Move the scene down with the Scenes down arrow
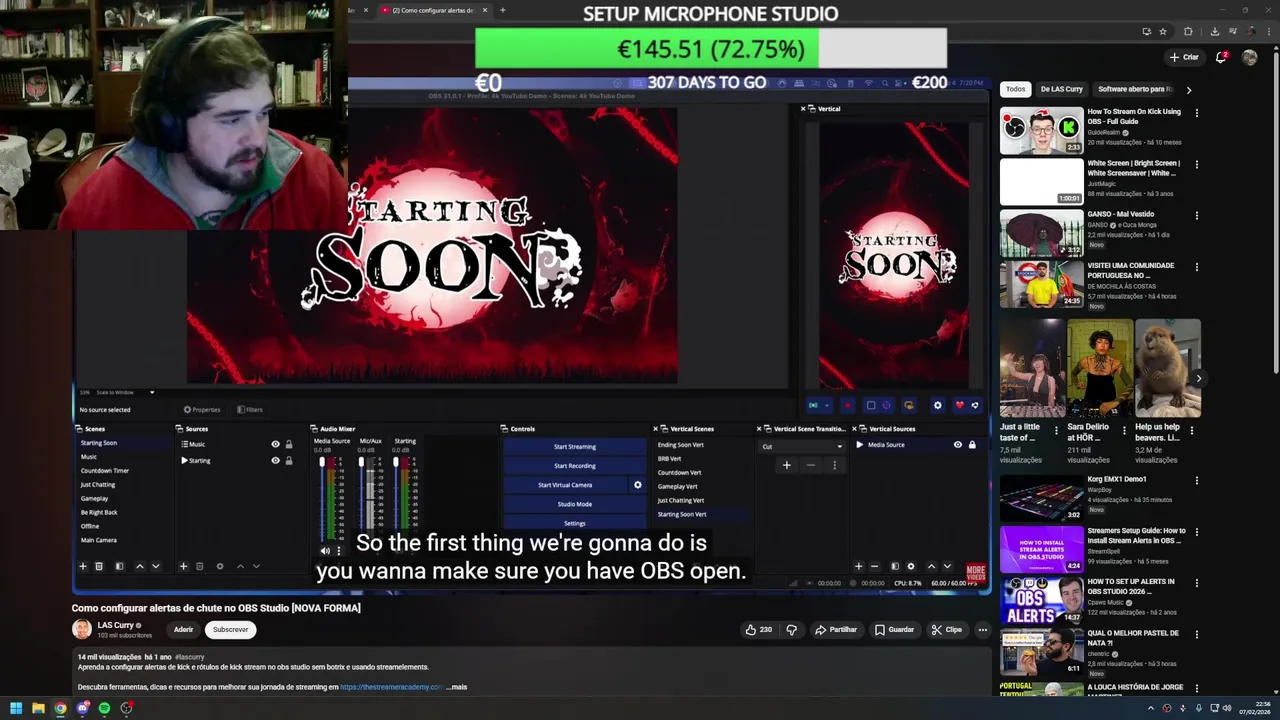Image resolution: width=1280 pixels, height=720 pixels. 155,566
